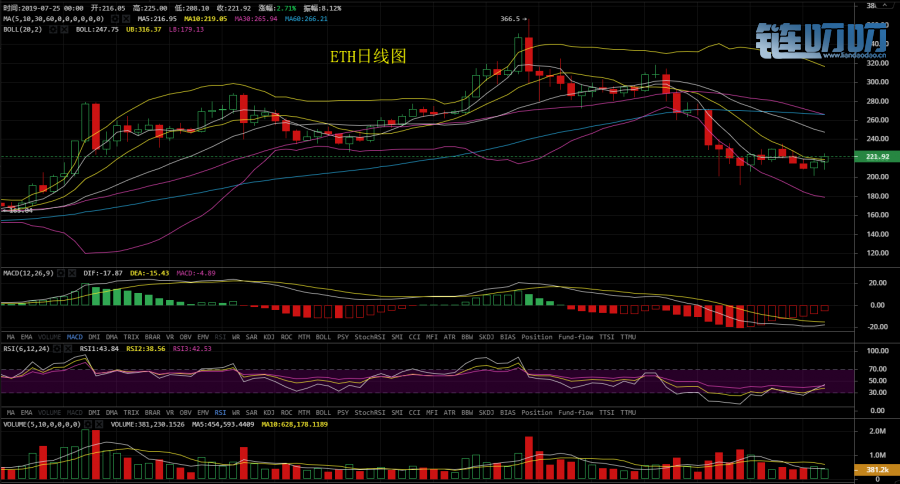
Task: Open settings for MA(5,10,30,60) indicator
Action: click(115, 19)
